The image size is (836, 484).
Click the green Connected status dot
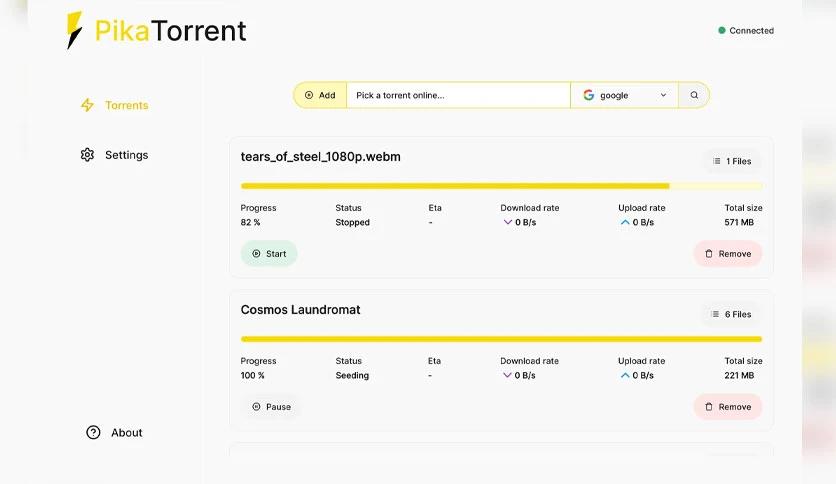point(722,30)
